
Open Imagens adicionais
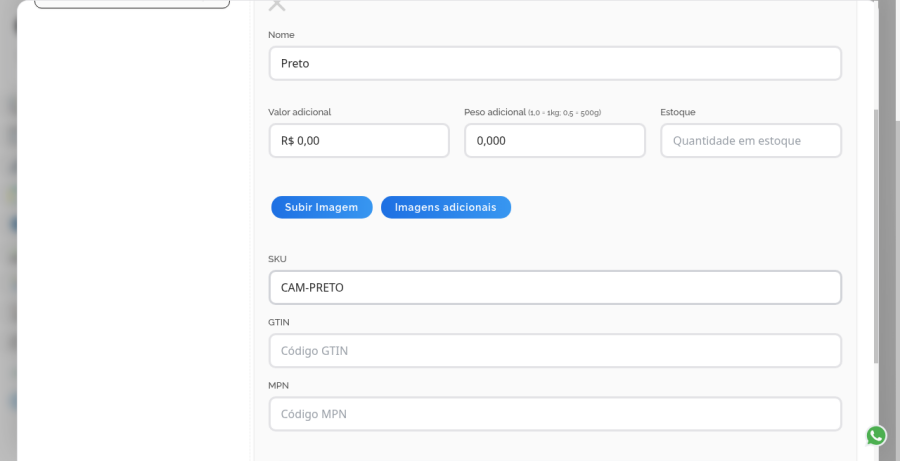445,207
